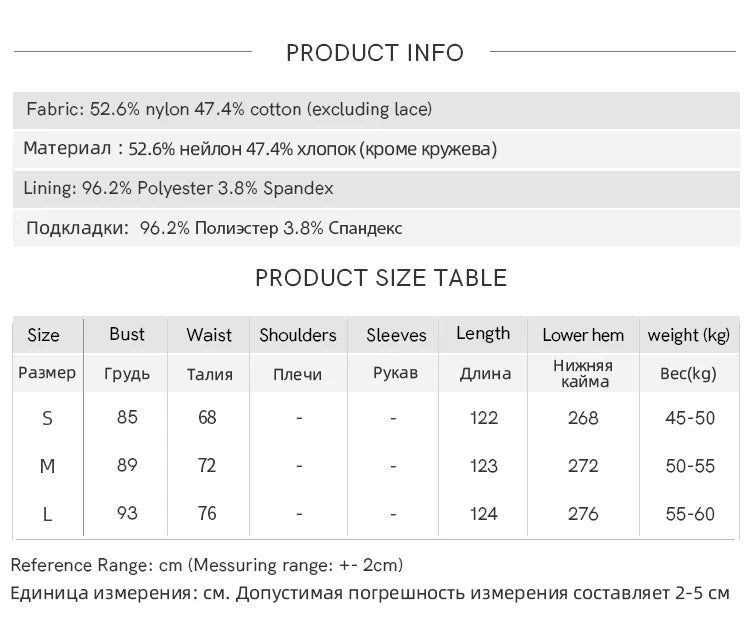Select the Lining Polyester Spandex row
Screen dimensions: 750x630
[180, 188]
